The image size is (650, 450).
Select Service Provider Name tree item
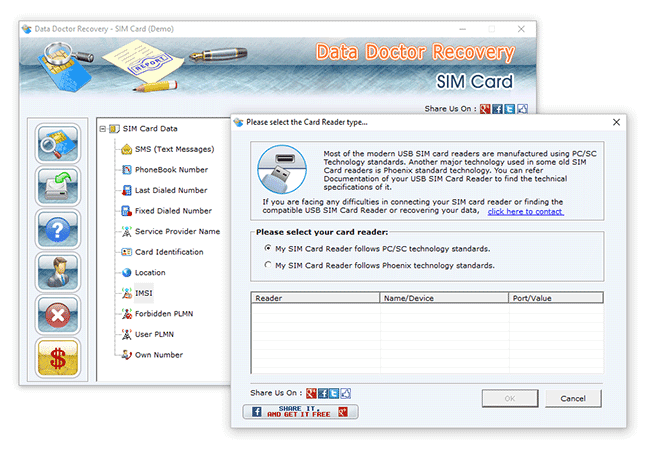click(x=177, y=231)
